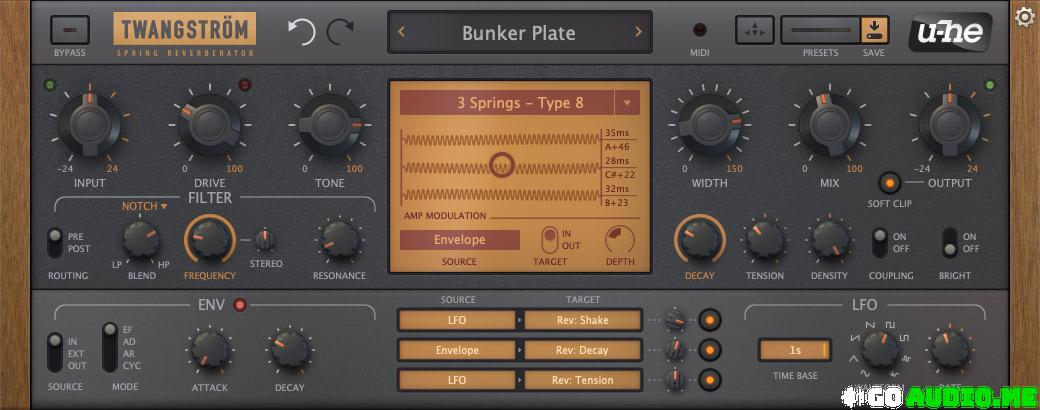Open the 3 Springs – Type 8 dropdown arrow
Image resolution: width=1040 pixels, height=410 pixels.
pos(627,103)
